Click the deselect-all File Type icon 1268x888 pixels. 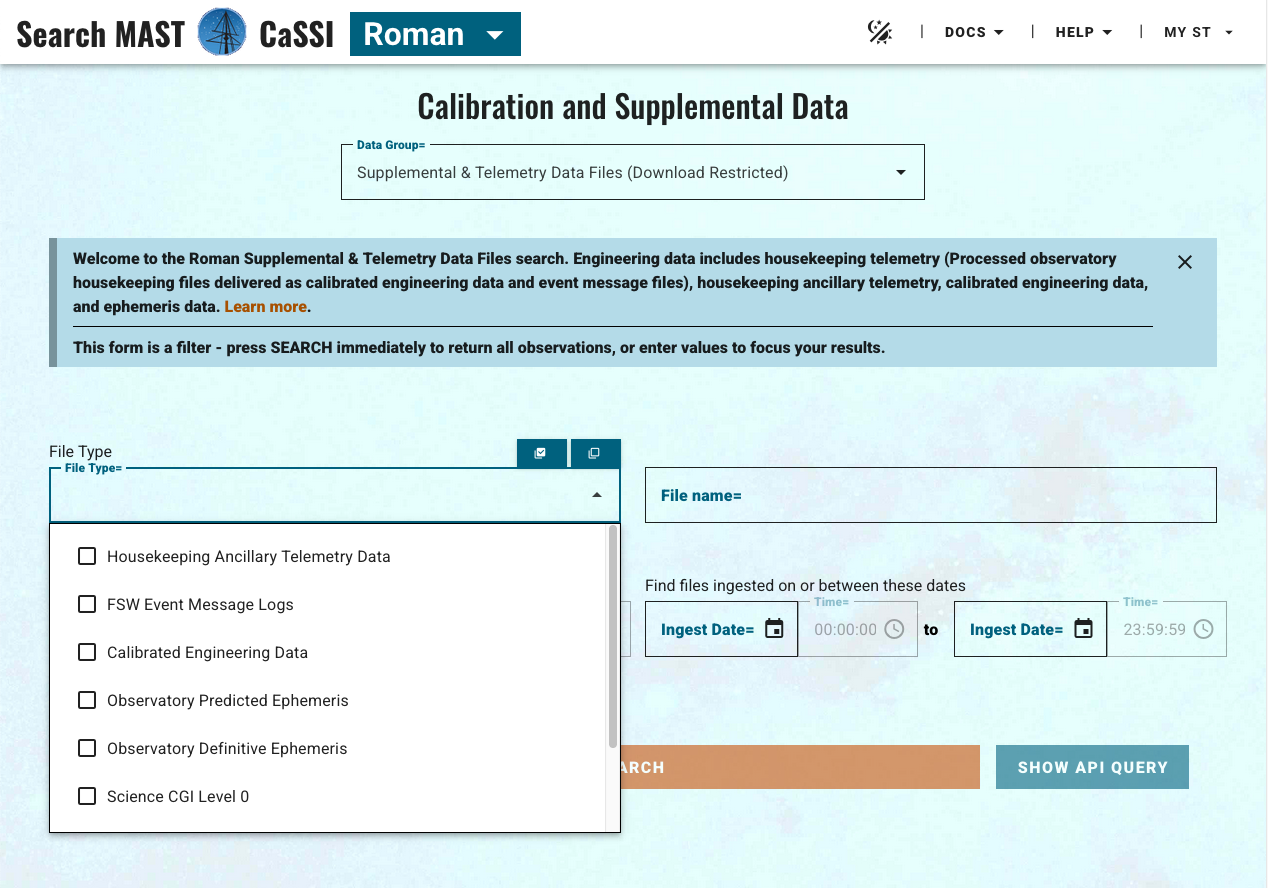[x=595, y=453]
